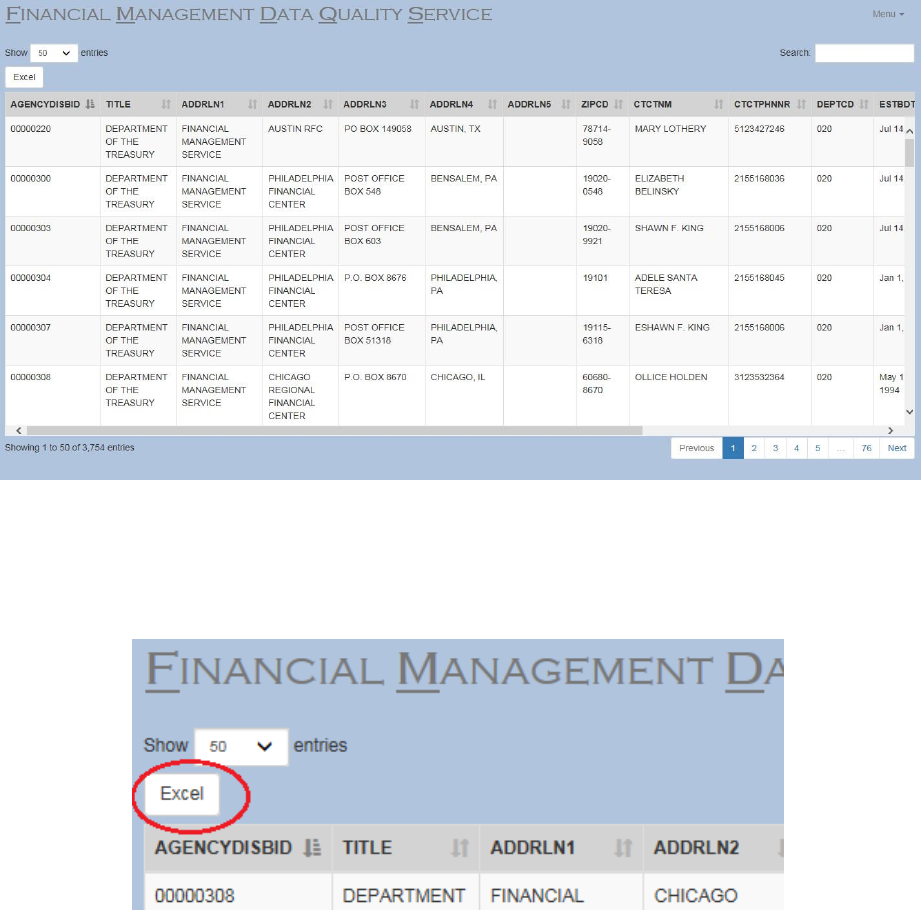Sort upper table by TITLE column icon

click(x=166, y=104)
